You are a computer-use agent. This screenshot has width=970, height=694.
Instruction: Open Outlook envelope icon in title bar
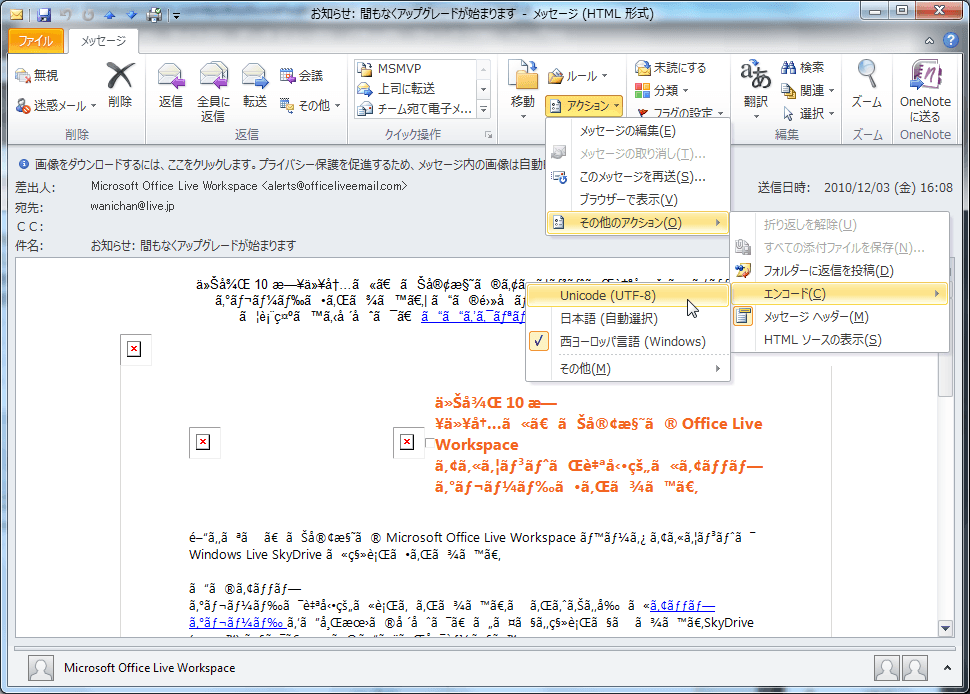(x=17, y=14)
